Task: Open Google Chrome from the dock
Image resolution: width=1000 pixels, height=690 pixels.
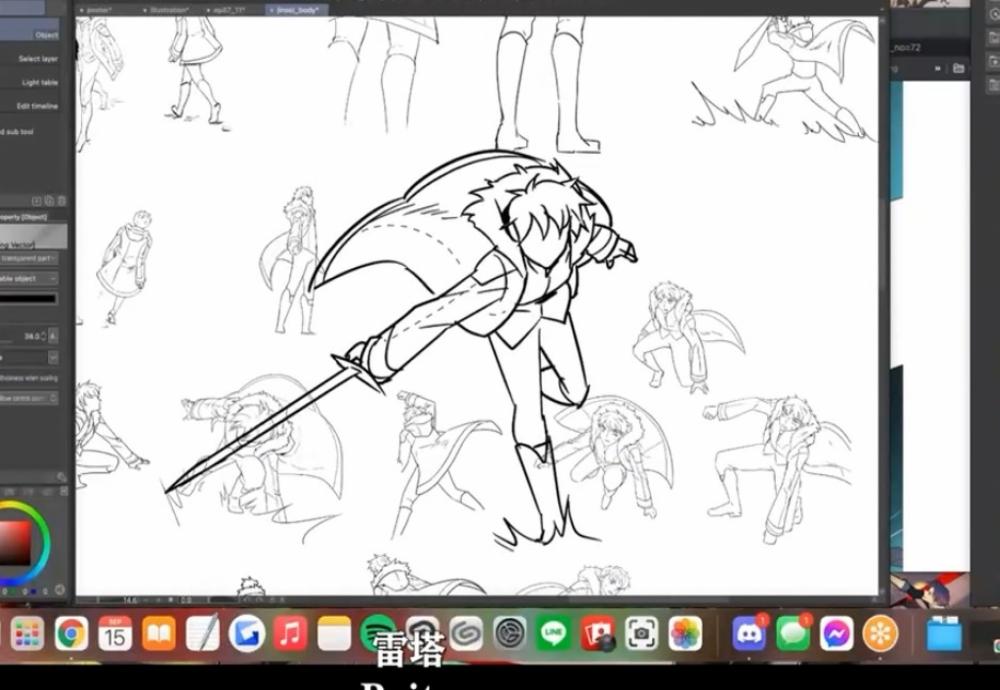Action: click(x=71, y=633)
